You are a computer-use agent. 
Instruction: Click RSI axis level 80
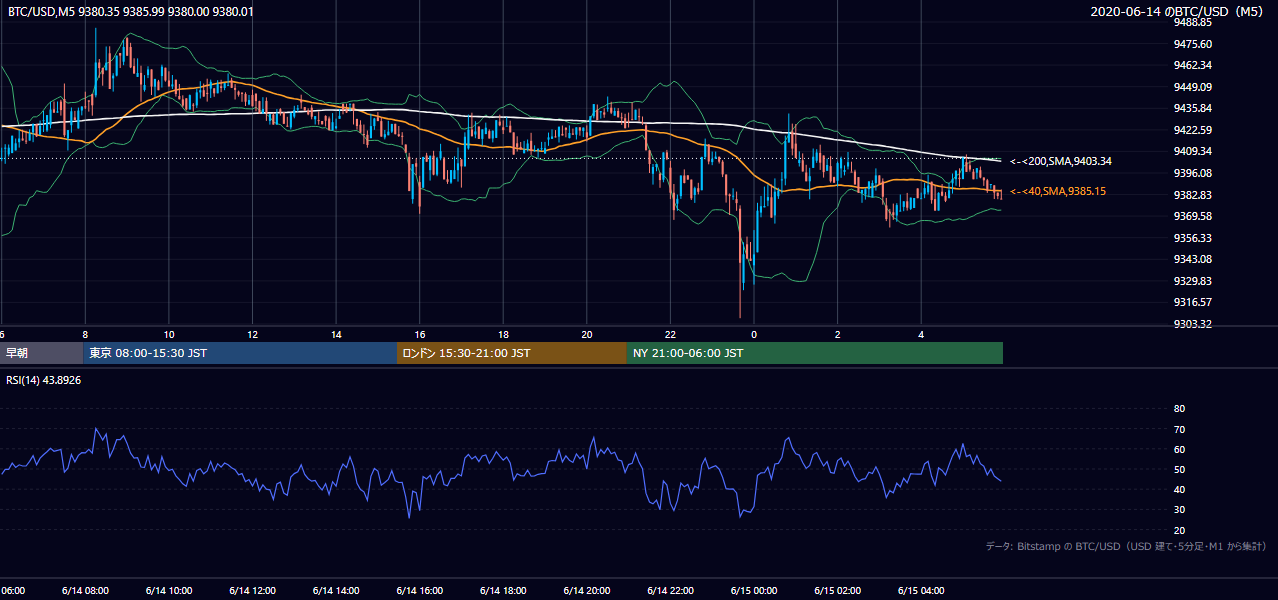tap(1179, 409)
